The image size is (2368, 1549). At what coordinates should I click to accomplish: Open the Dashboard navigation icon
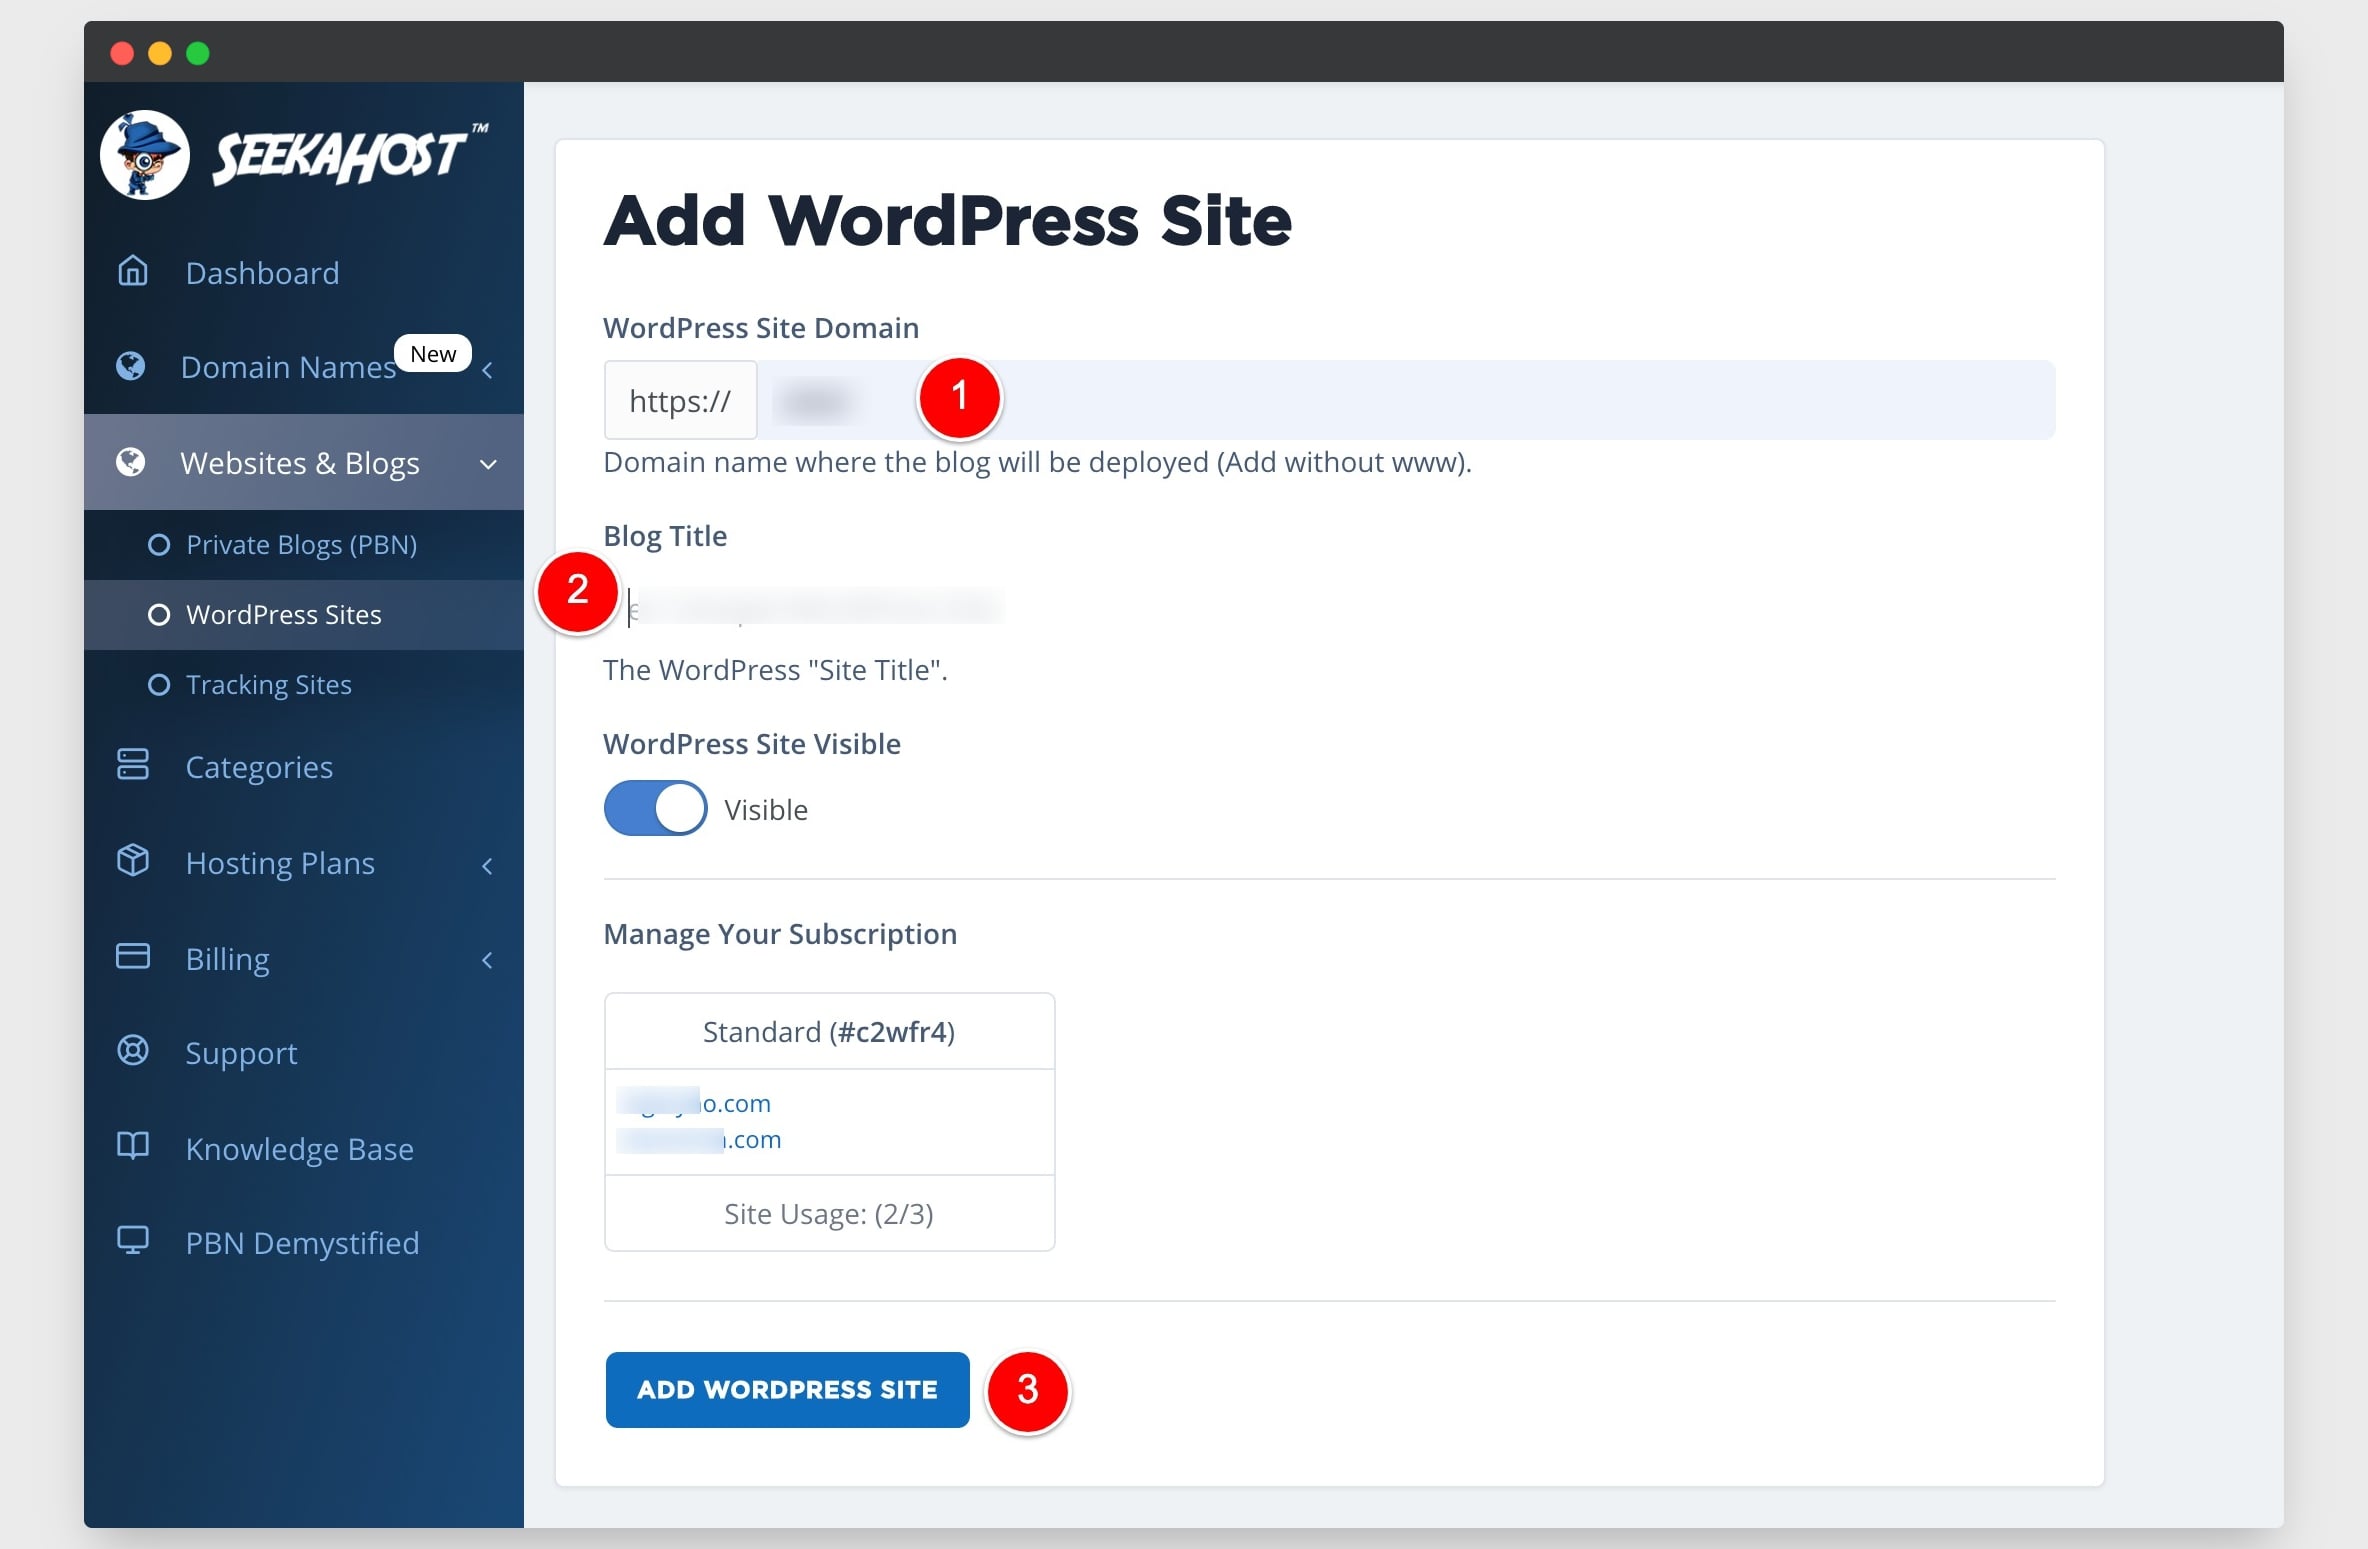click(135, 271)
